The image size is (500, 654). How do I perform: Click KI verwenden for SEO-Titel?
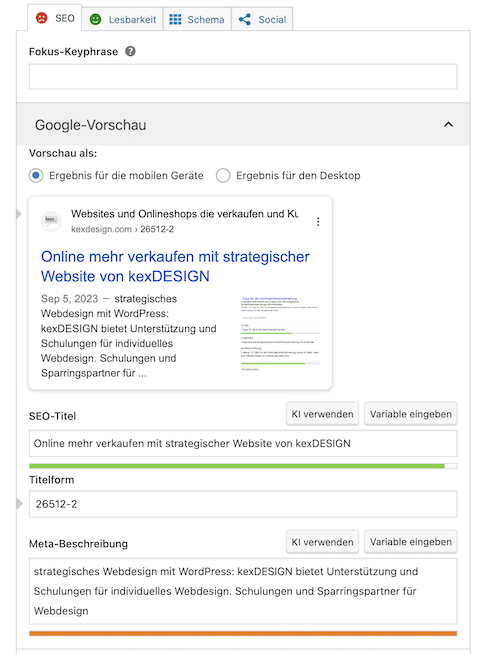[x=322, y=414]
